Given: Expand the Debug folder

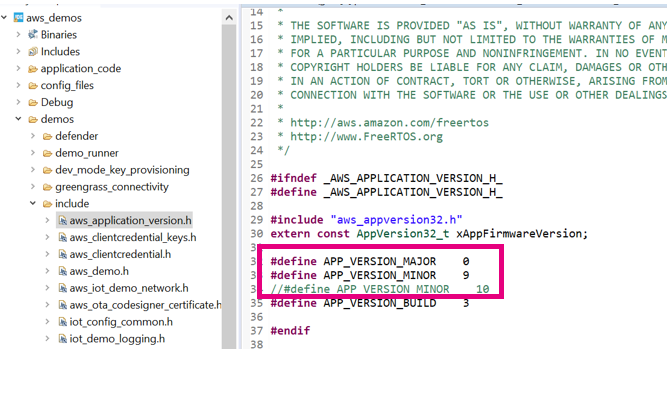Looking at the screenshot, I should tap(18, 102).
